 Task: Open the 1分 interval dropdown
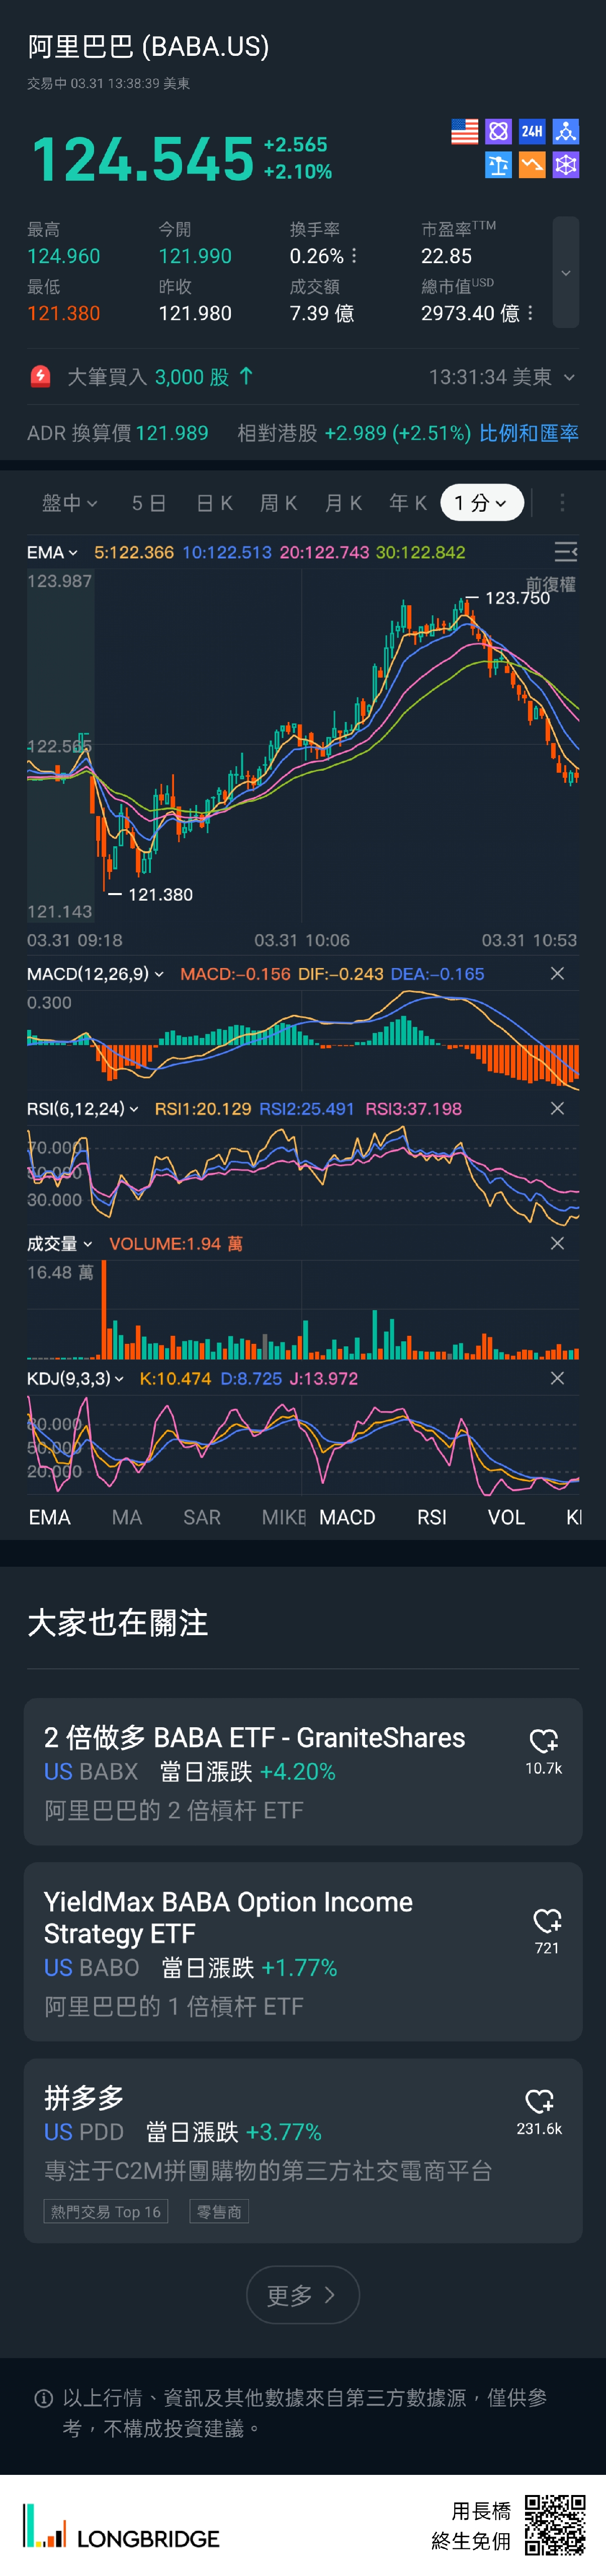click(481, 503)
